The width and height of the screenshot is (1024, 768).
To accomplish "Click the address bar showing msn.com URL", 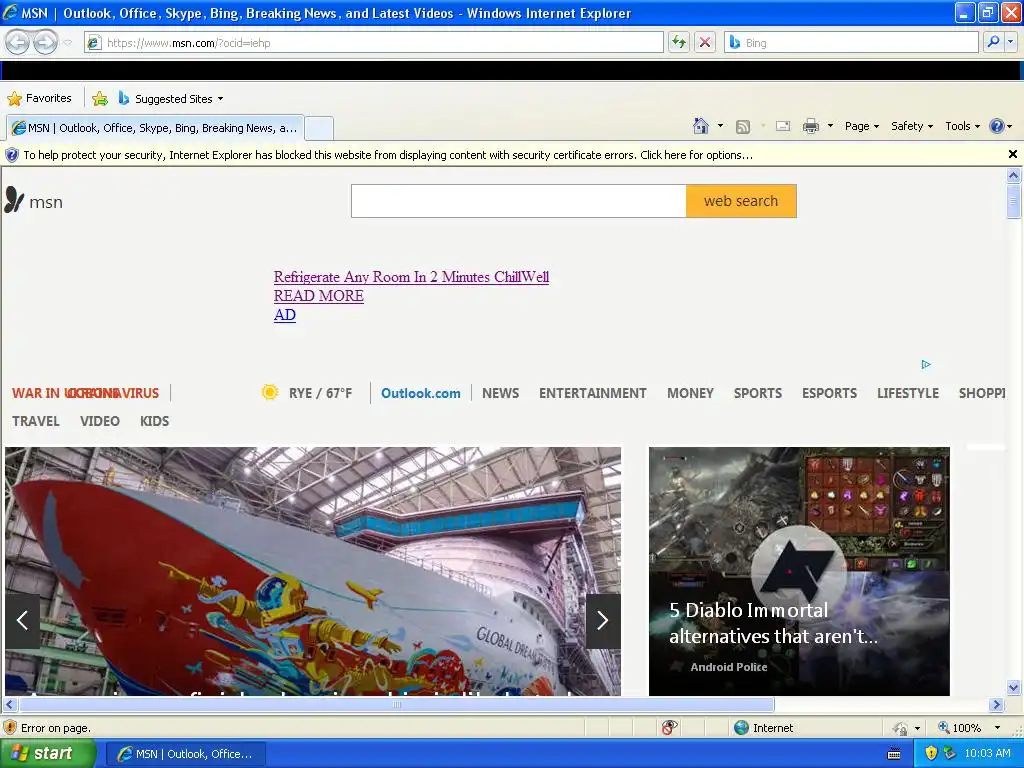I will tap(374, 43).
